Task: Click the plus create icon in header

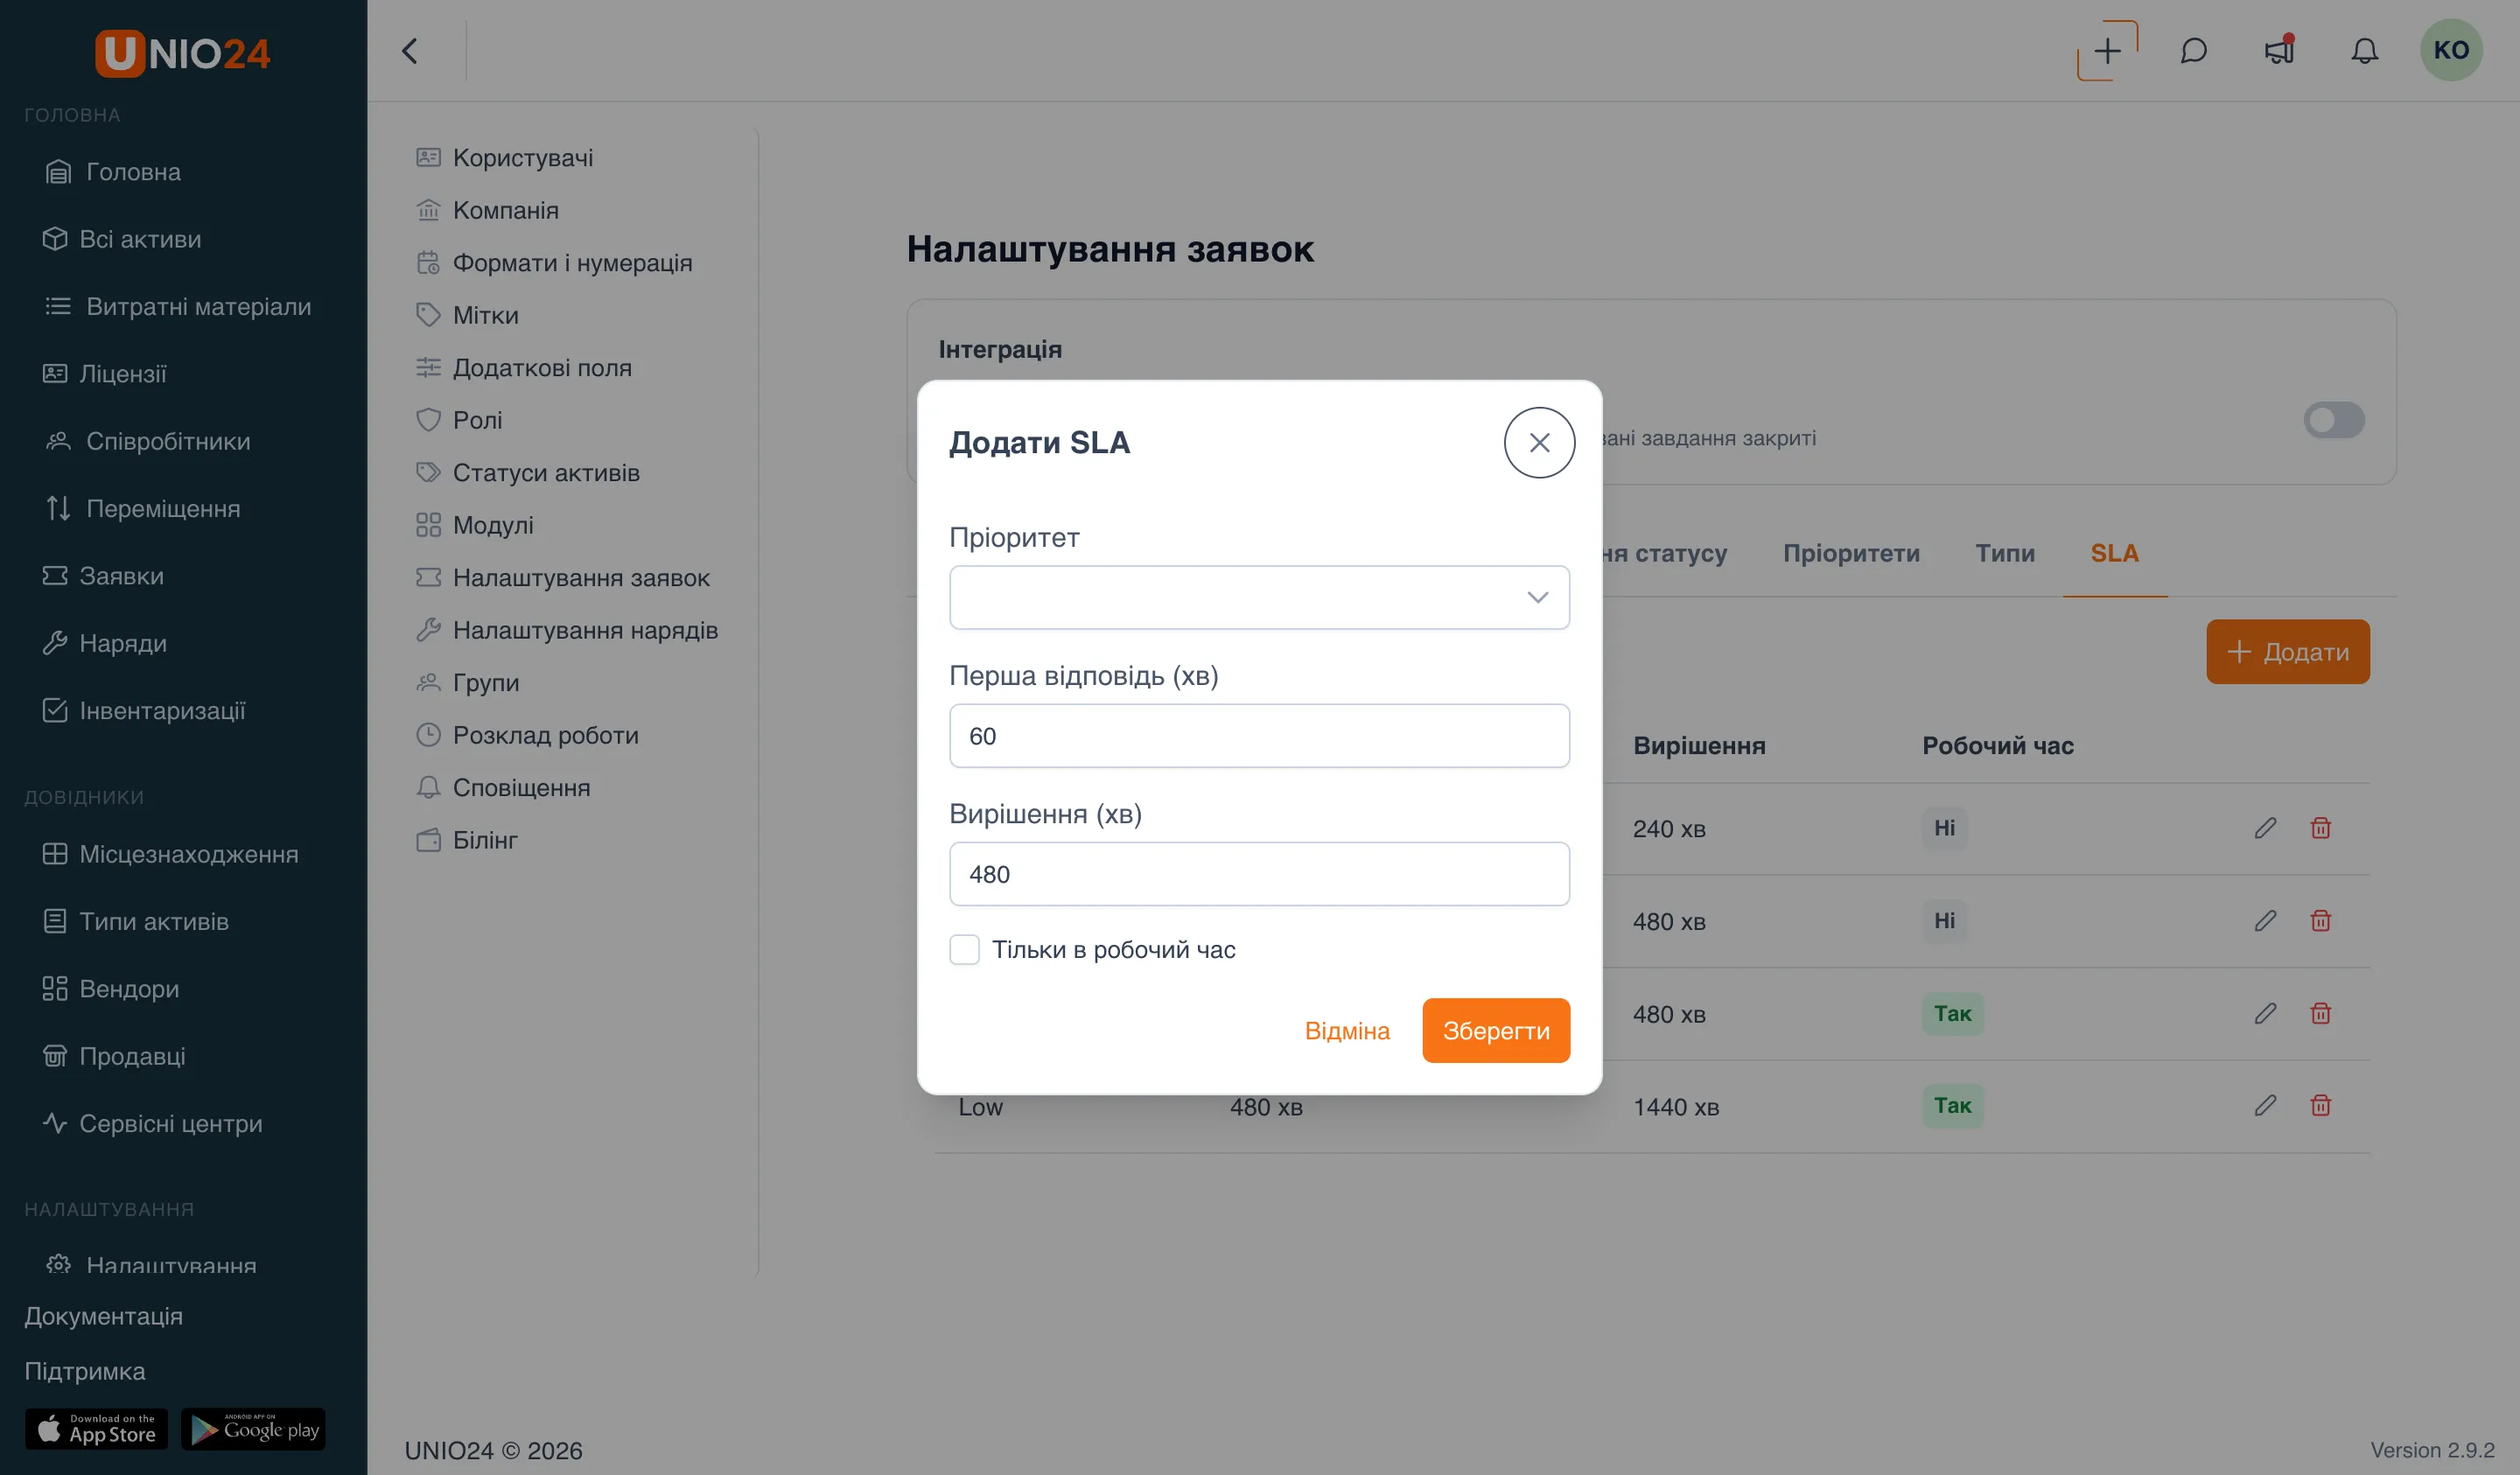Action: click(2107, 51)
